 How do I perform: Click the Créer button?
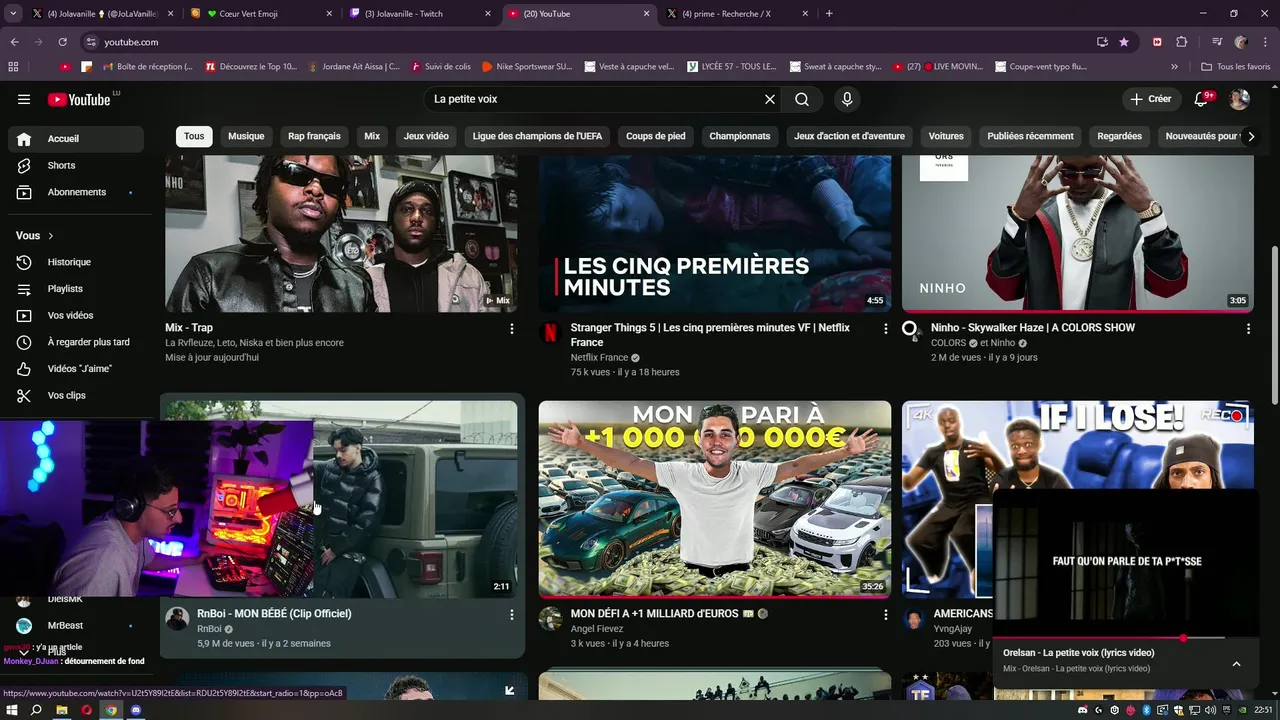[x=1150, y=99]
